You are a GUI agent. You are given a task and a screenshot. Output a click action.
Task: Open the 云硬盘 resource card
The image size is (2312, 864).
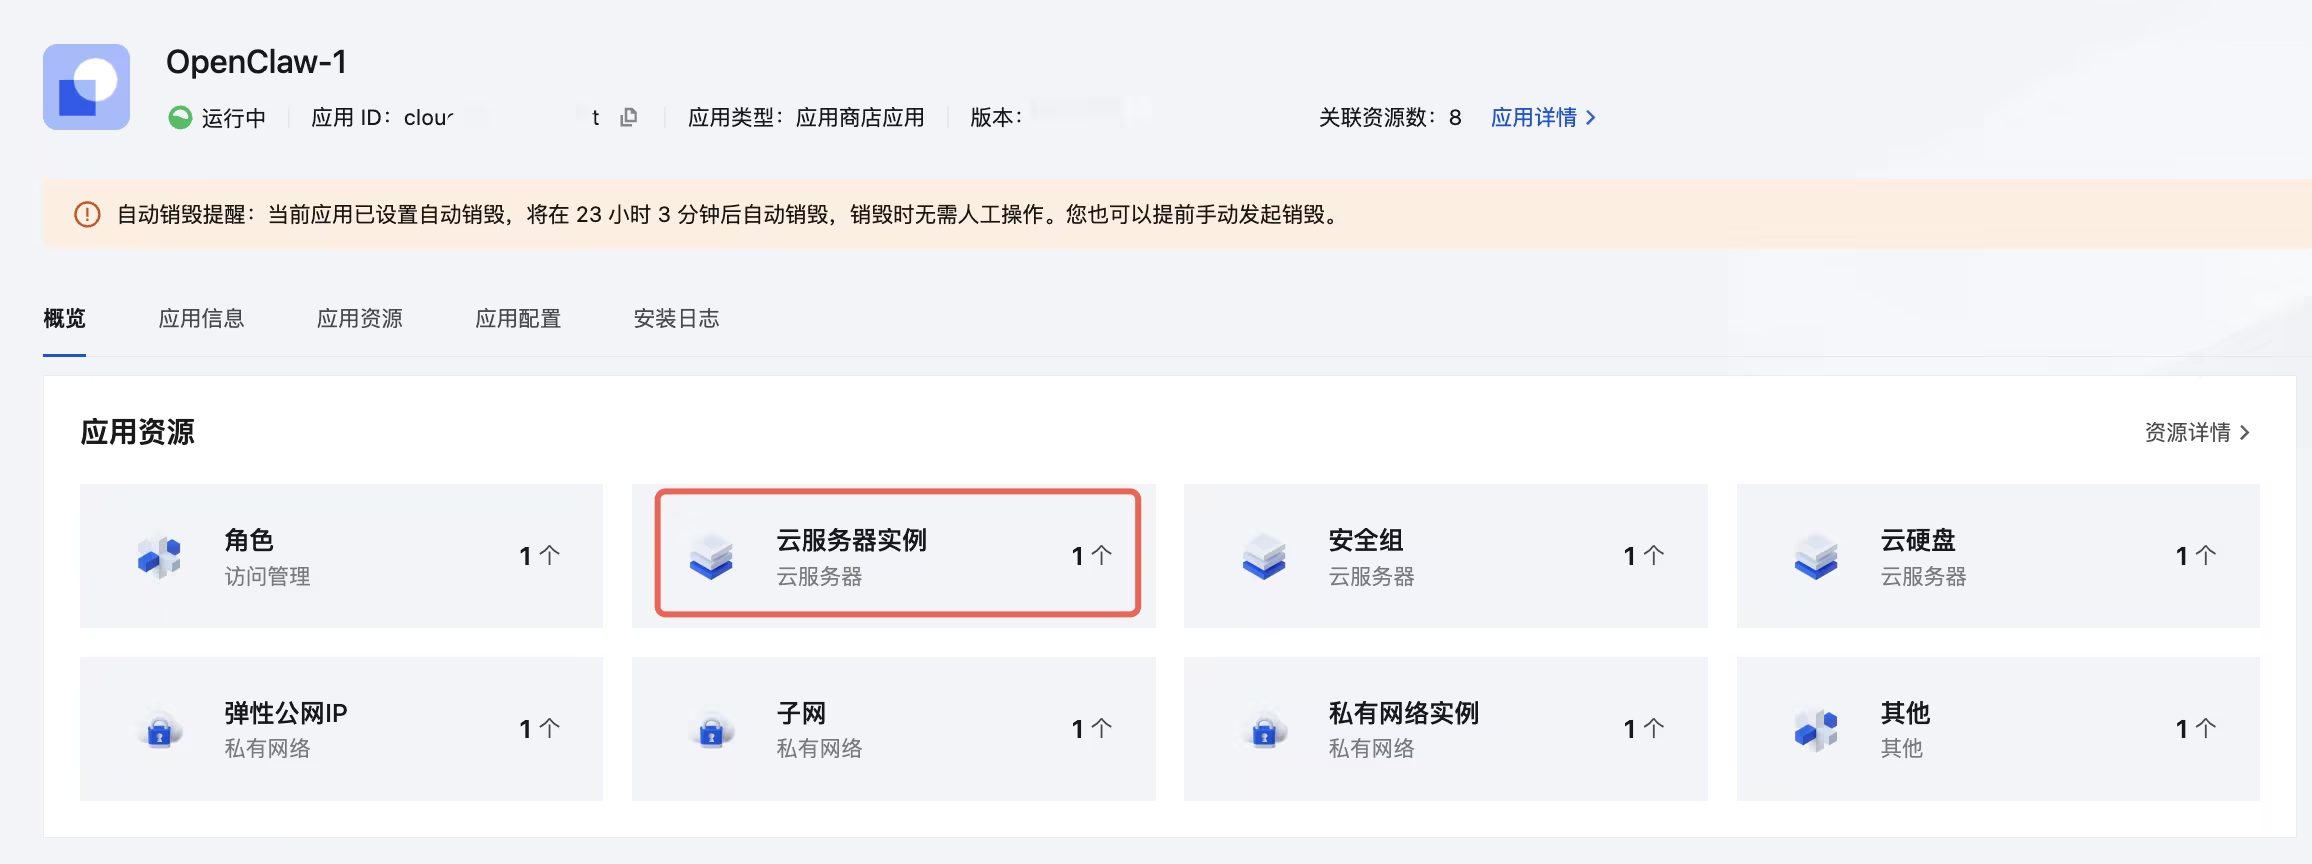click(x=1998, y=556)
